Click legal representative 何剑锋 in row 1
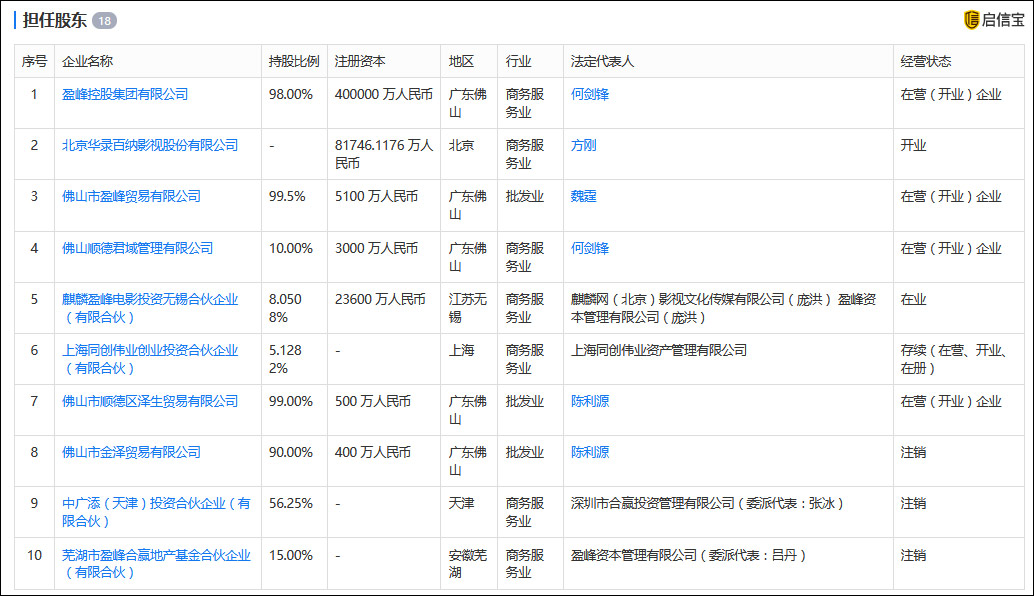This screenshot has width=1034, height=596. click(x=589, y=92)
